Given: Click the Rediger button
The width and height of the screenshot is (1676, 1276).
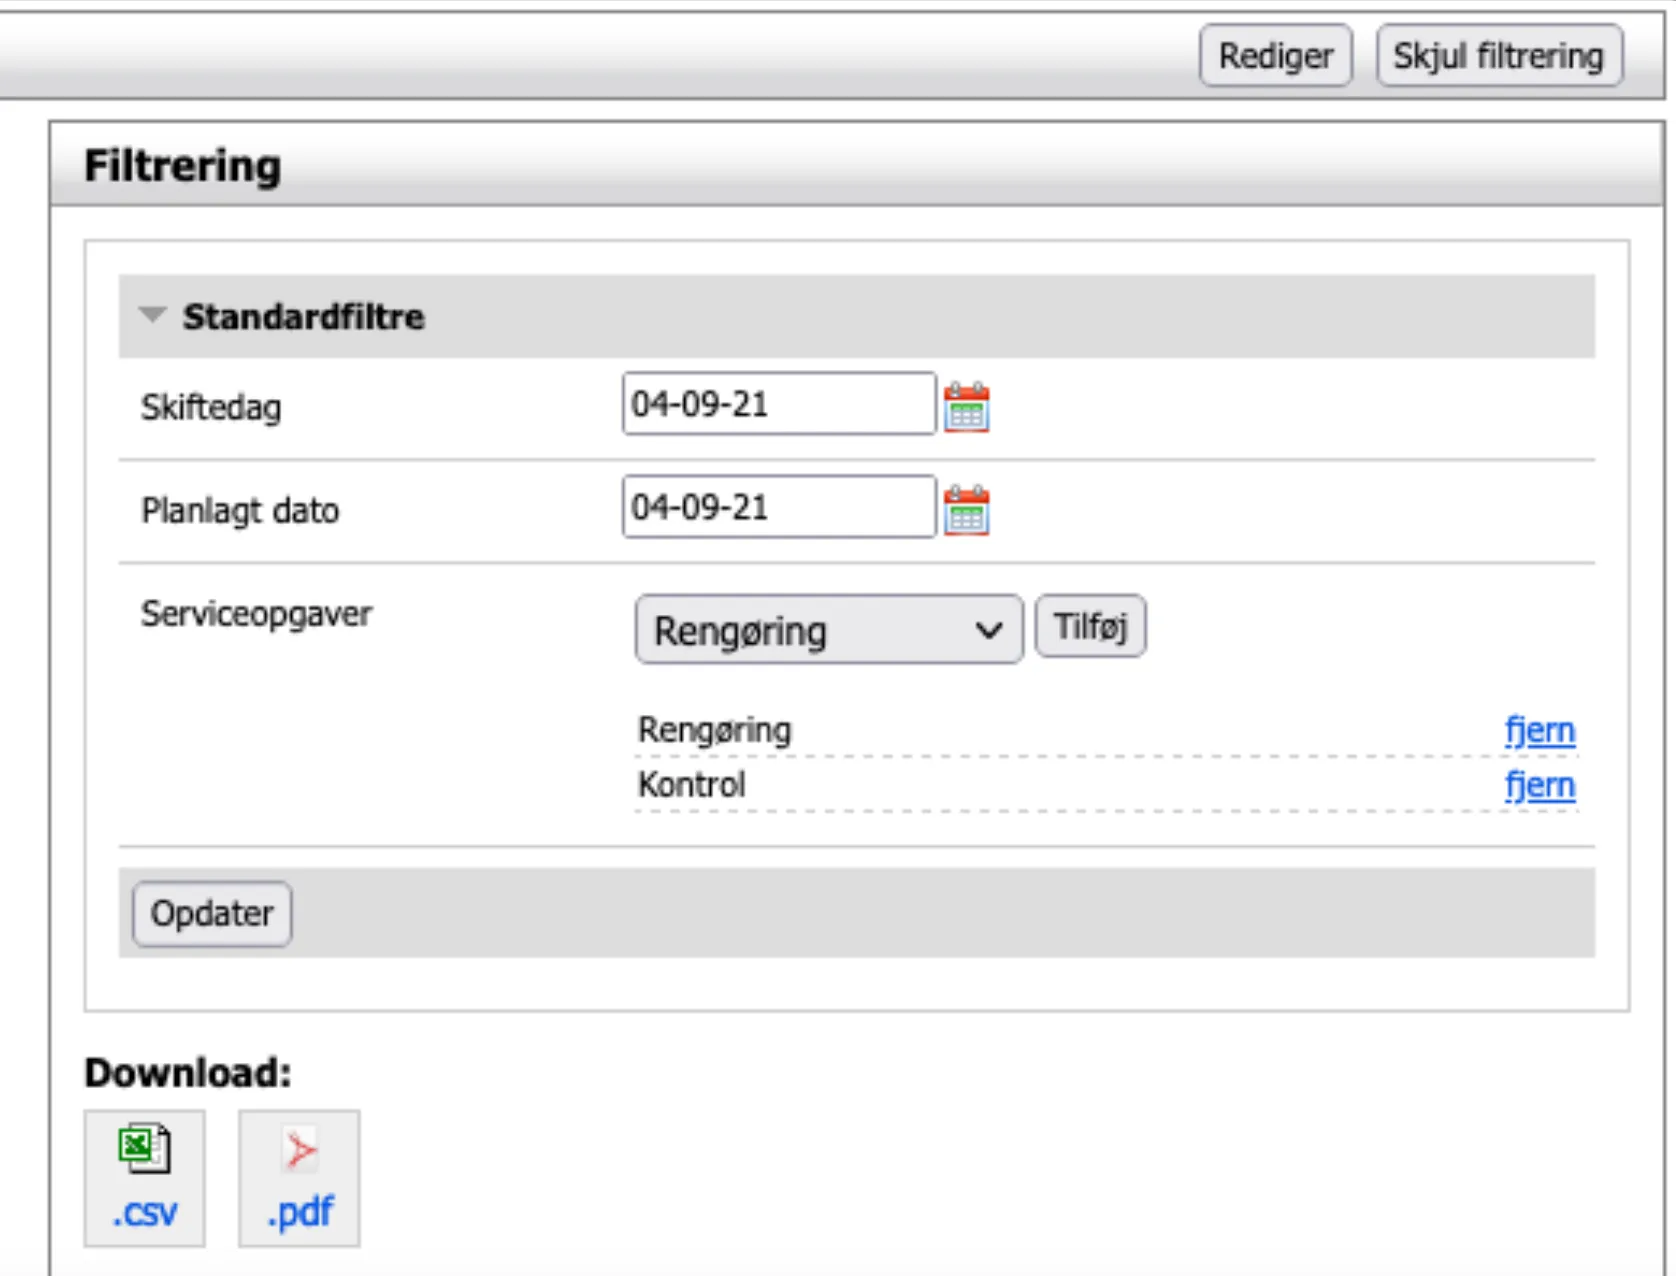Looking at the screenshot, I should (x=1275, y=56).
